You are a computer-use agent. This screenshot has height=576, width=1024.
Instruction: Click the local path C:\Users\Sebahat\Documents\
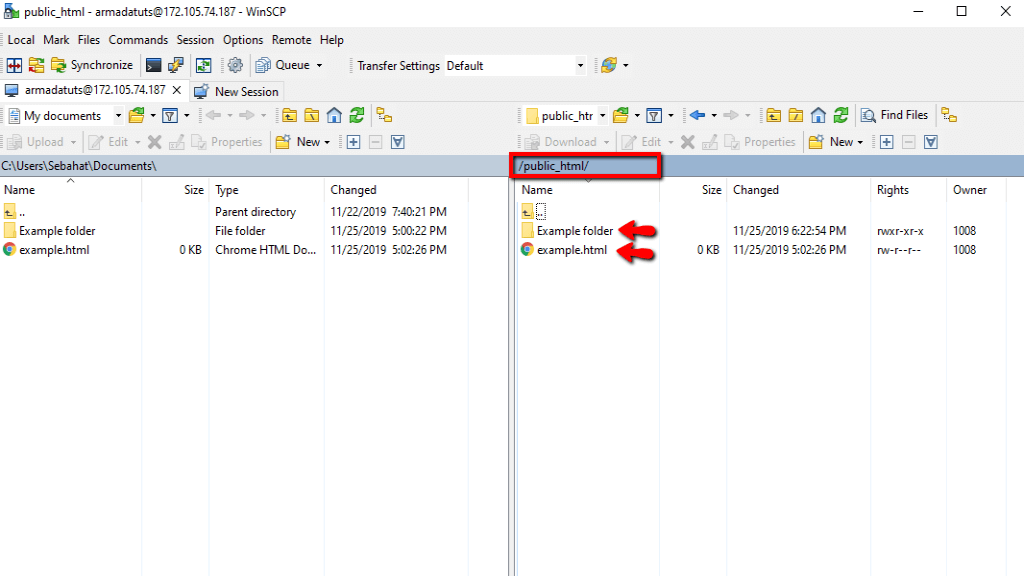point(78,166)
